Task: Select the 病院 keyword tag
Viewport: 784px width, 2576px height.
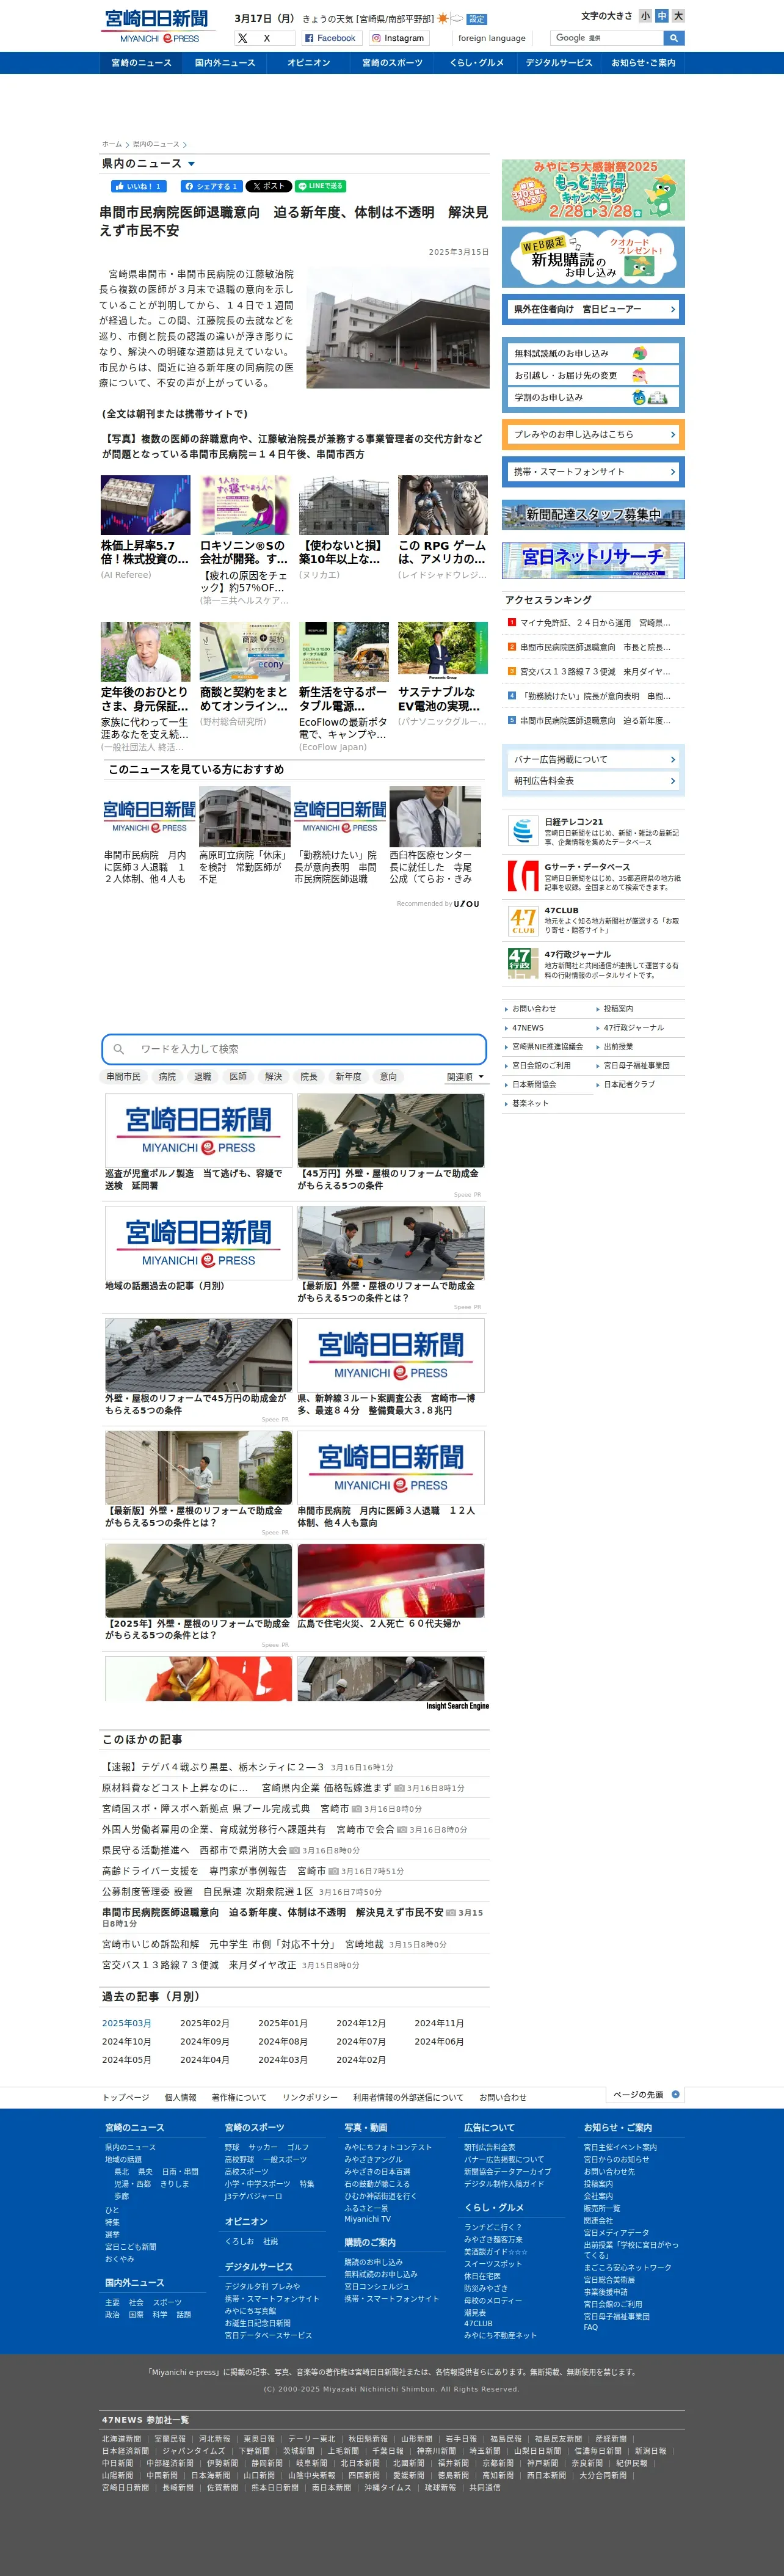Action: tap(167, 1077)
